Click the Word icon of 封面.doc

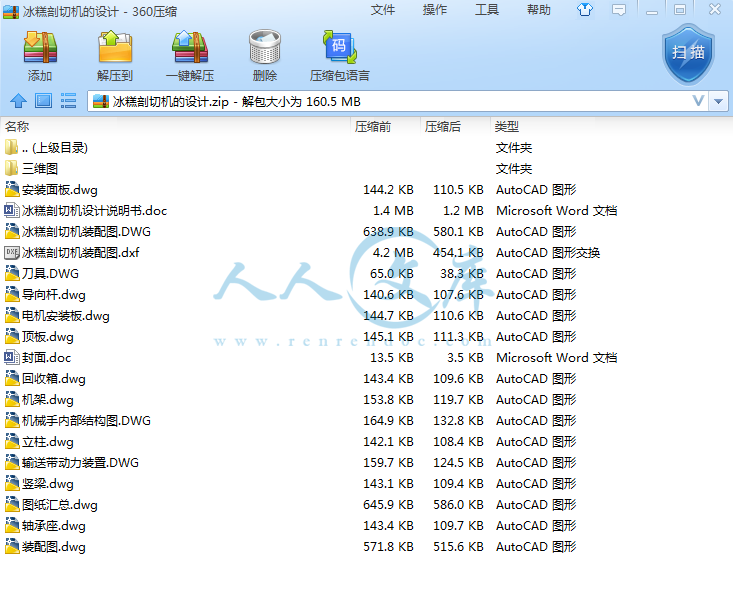tap(11, 358)
